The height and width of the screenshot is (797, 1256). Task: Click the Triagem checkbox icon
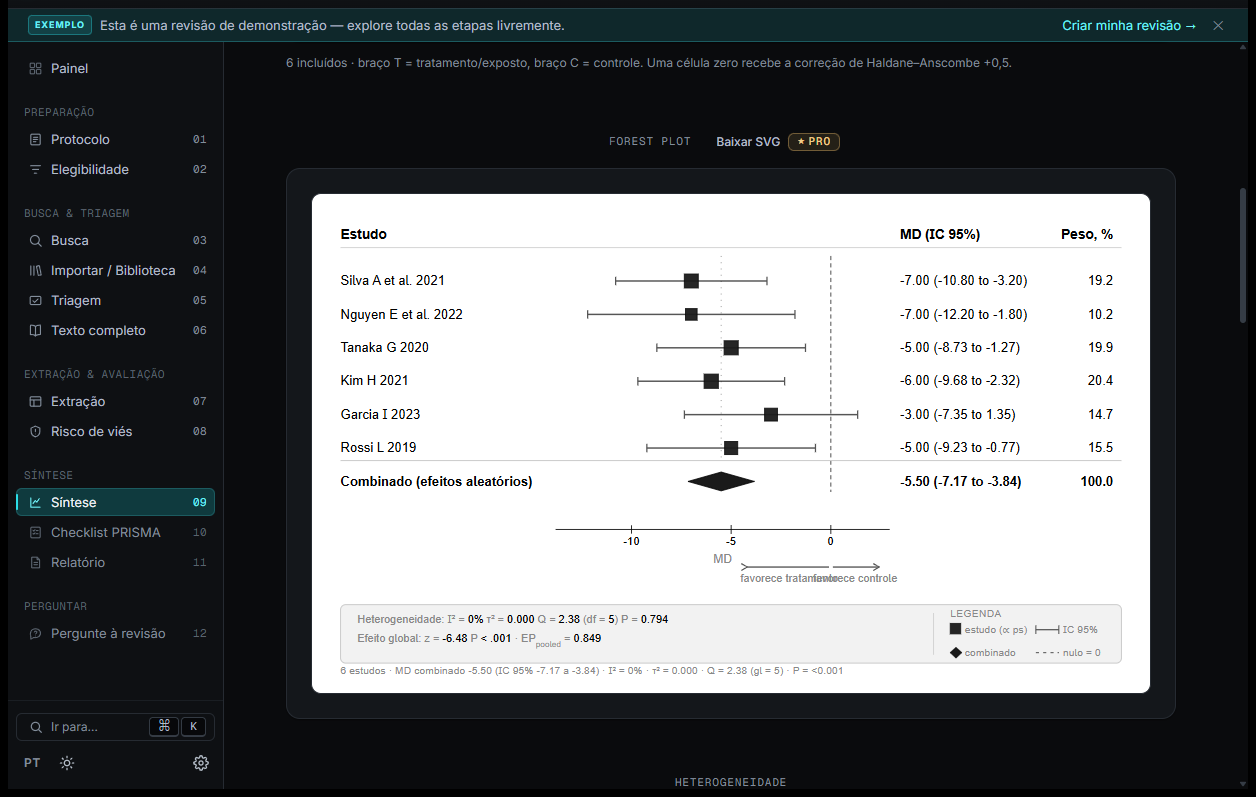(x=35, y=301)
